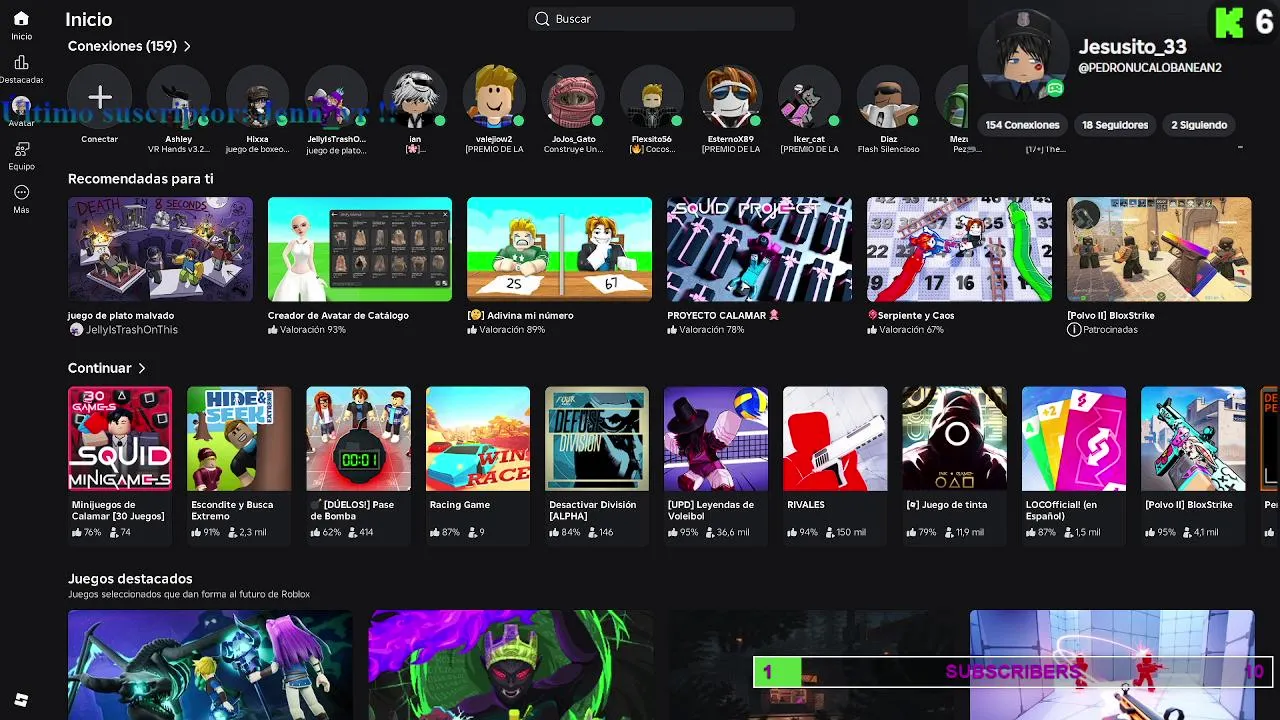The height and width of the screenshot is (720, 1280).
Task: Focus the Buscar search field
Action: 661,19
